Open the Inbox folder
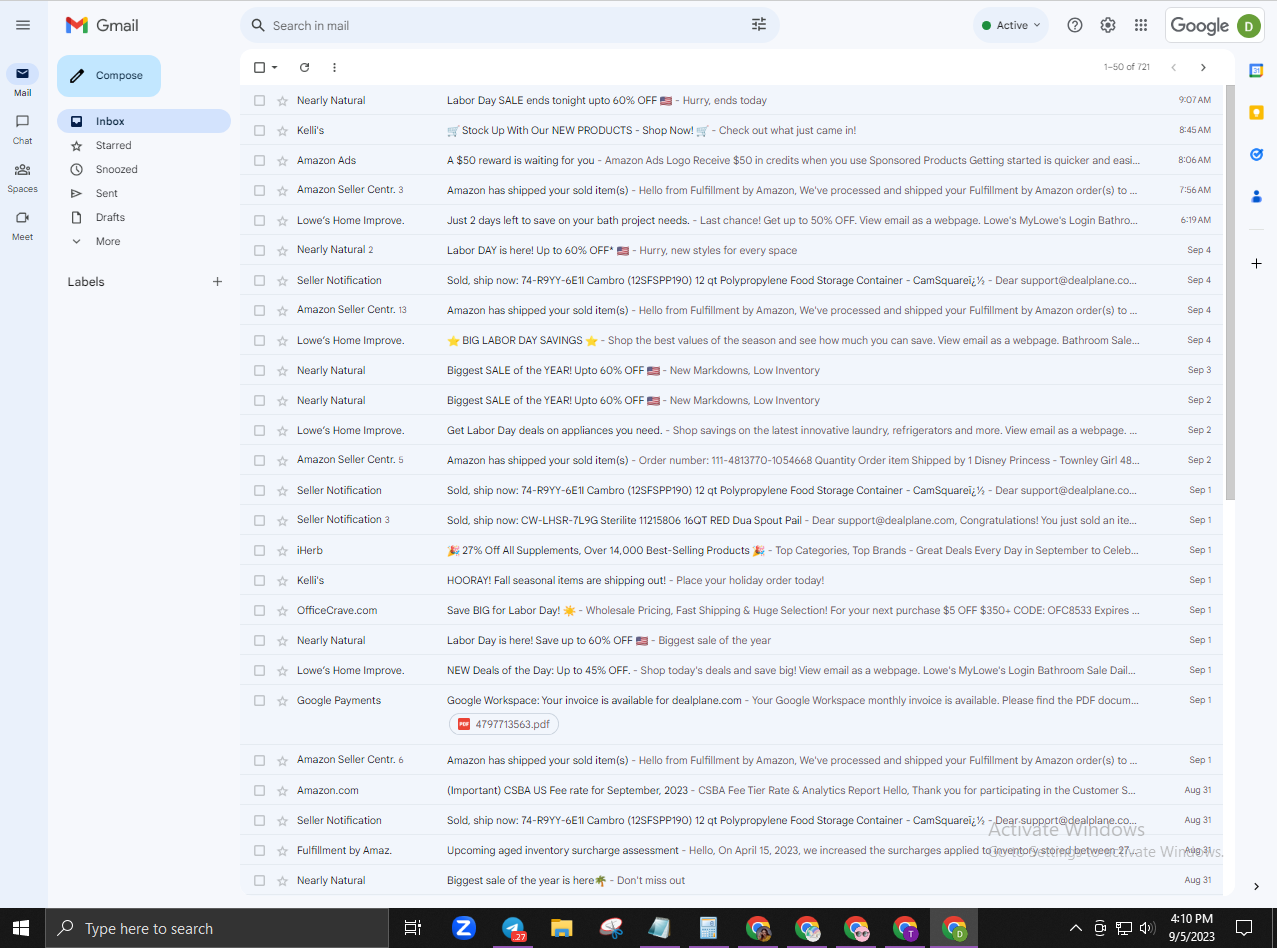This screenshot has height=948, width=1277. 143,121
